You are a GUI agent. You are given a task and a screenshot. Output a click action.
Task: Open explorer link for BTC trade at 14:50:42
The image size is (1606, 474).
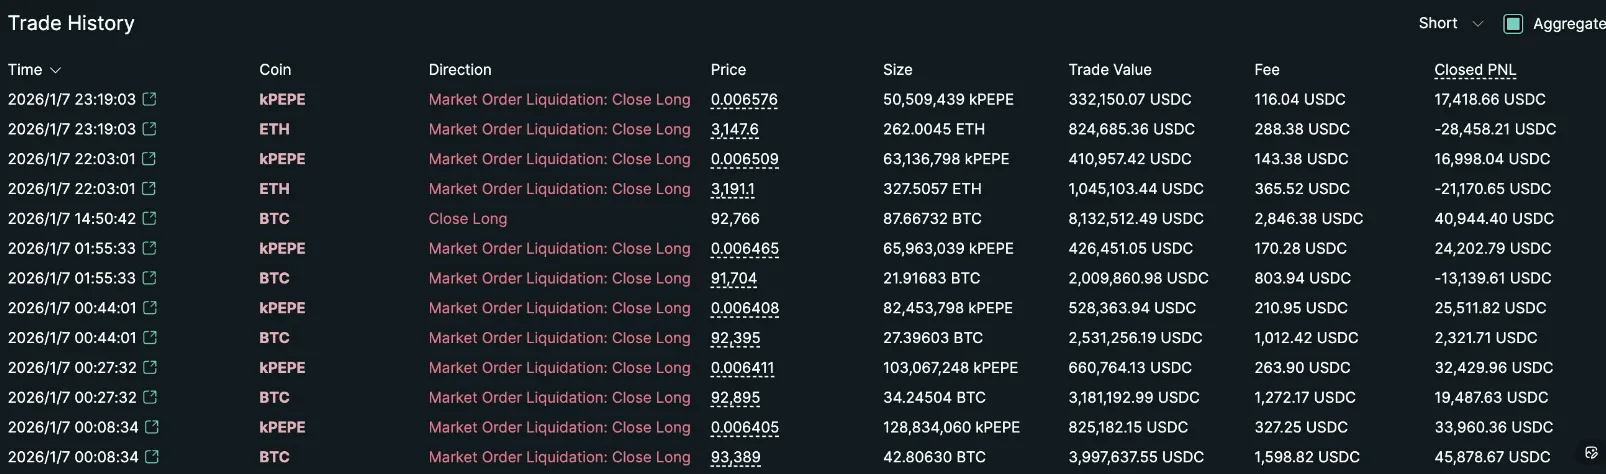coord(150,218)
